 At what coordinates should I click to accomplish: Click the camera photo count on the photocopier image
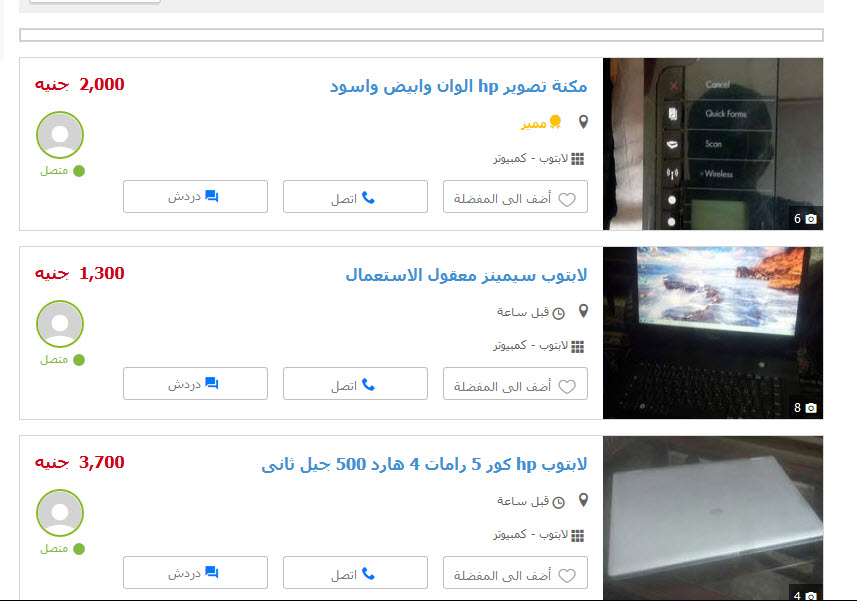pyautogui.click(x=805, y=219)
